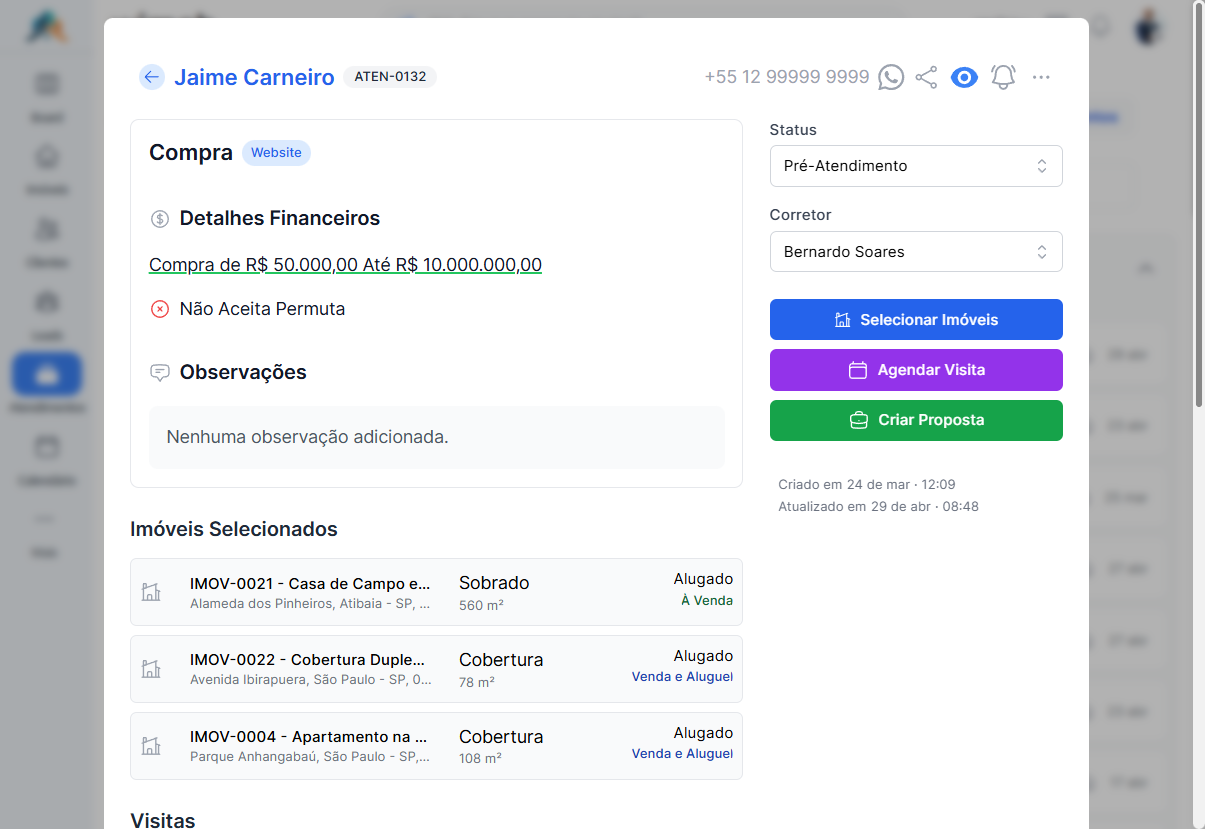Click the dollar icon beside Detalhes Financeiros
This screenshot has width=1205, height=829.
[160, 218]
